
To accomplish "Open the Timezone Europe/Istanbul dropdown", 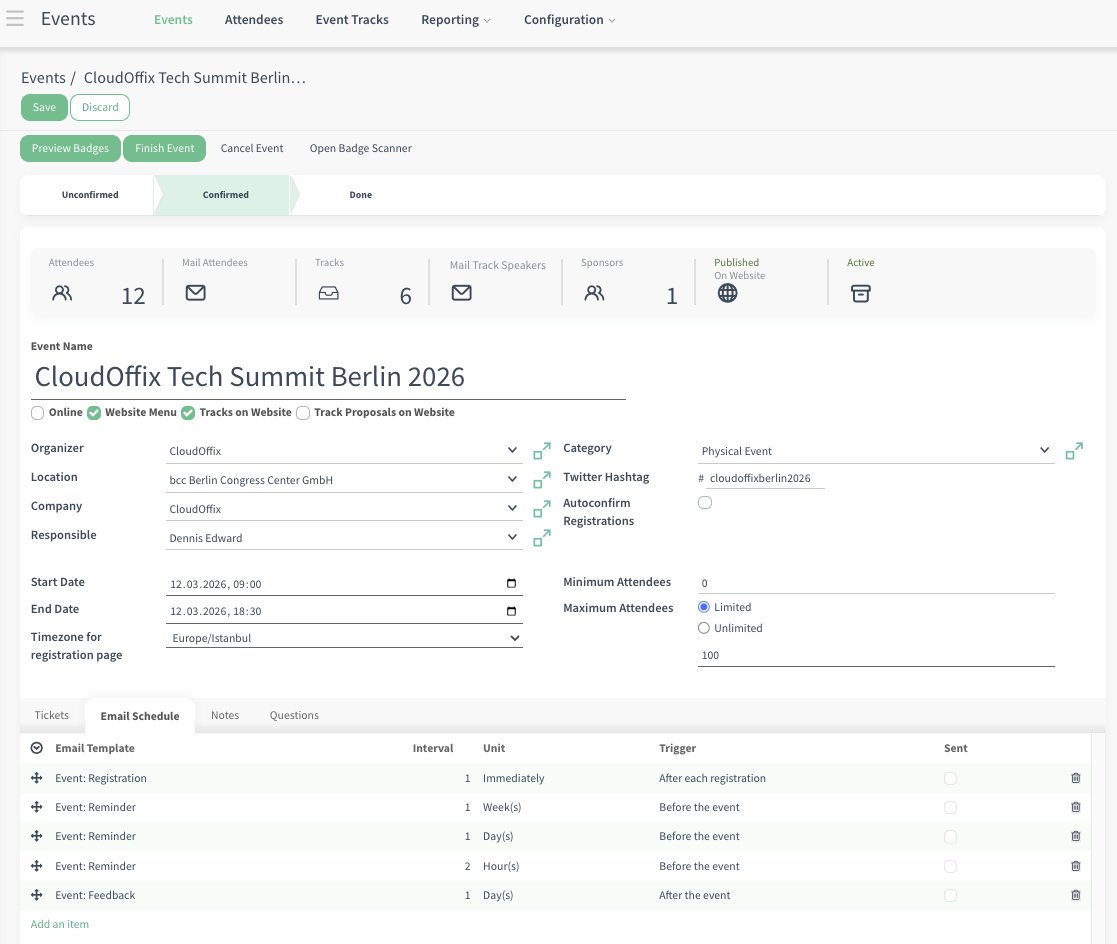I will [x=344, y=638].
